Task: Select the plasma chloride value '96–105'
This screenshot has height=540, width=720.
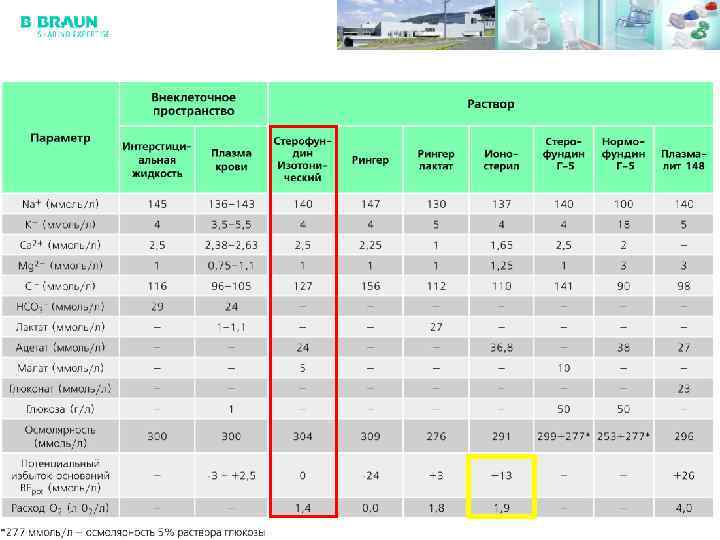Action: tap(231, 286)
